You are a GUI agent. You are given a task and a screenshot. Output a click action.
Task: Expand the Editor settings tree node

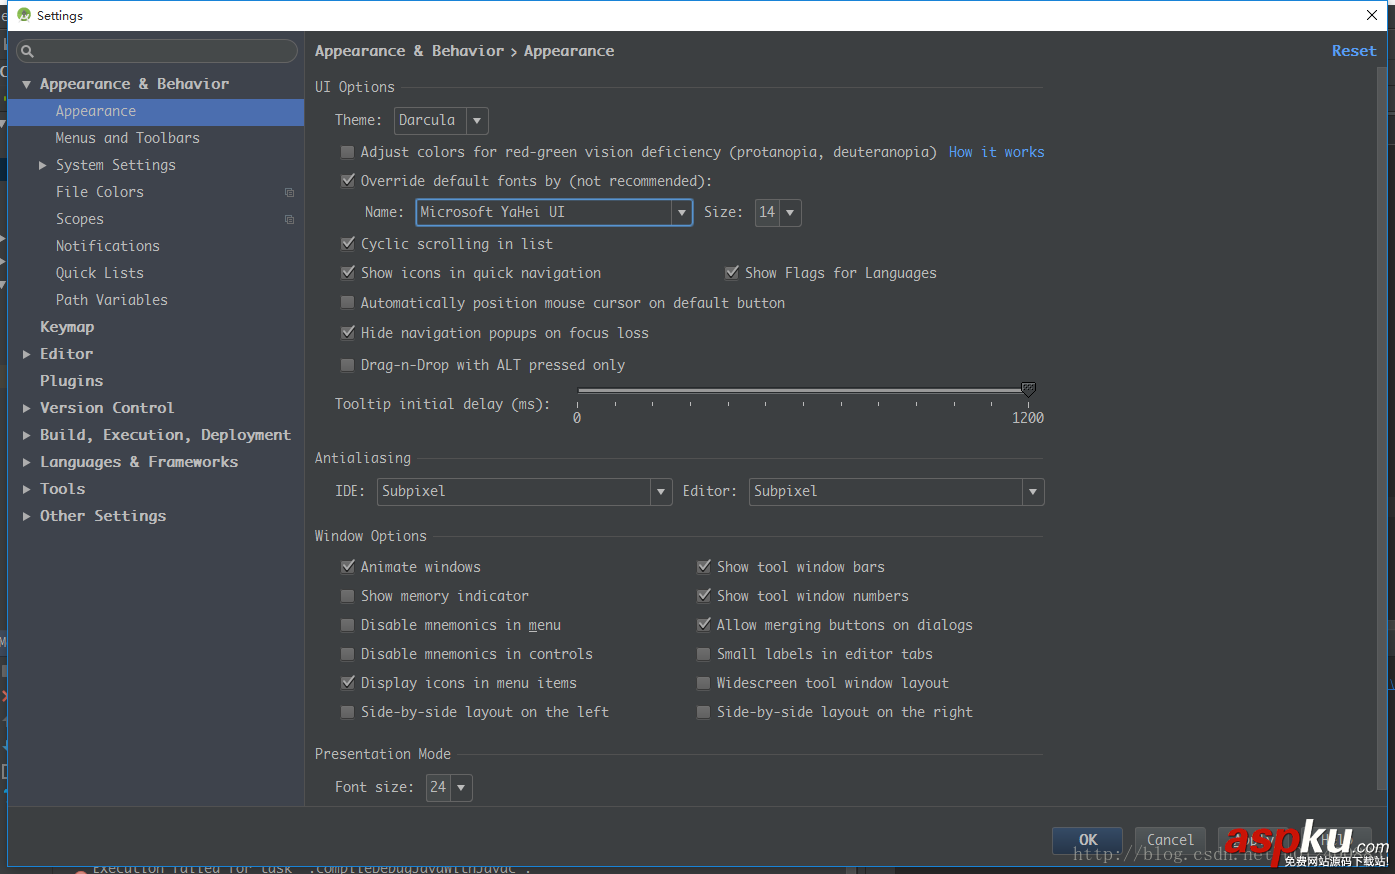coord(27,354)
